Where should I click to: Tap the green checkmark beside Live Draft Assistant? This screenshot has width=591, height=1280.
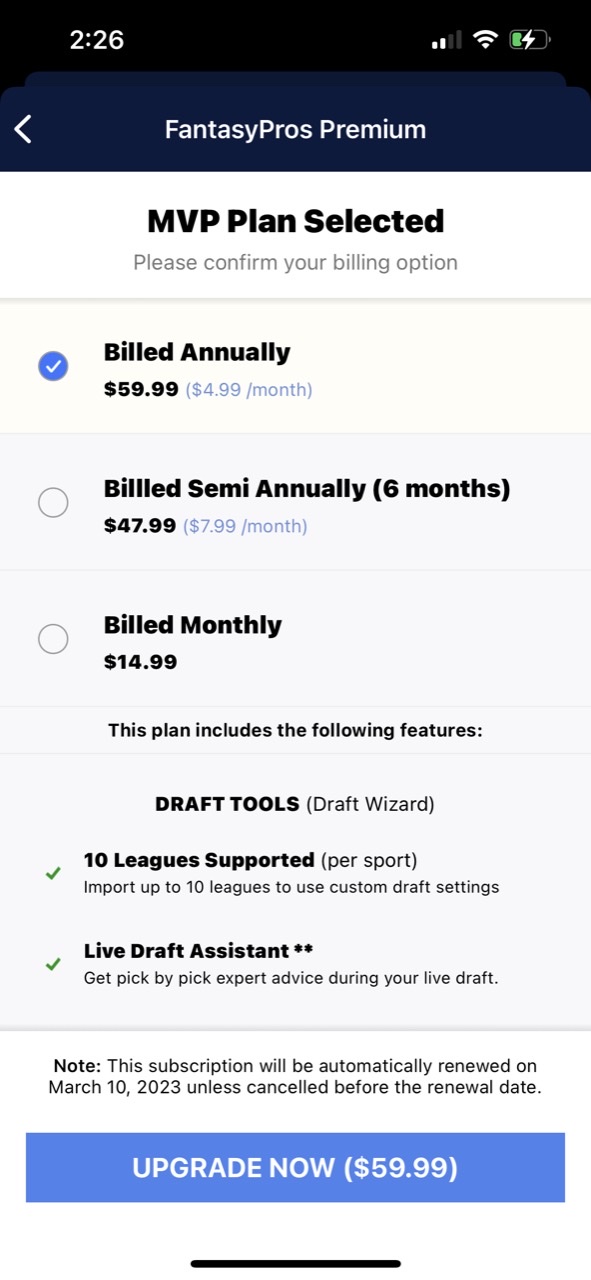coord(53,964)
